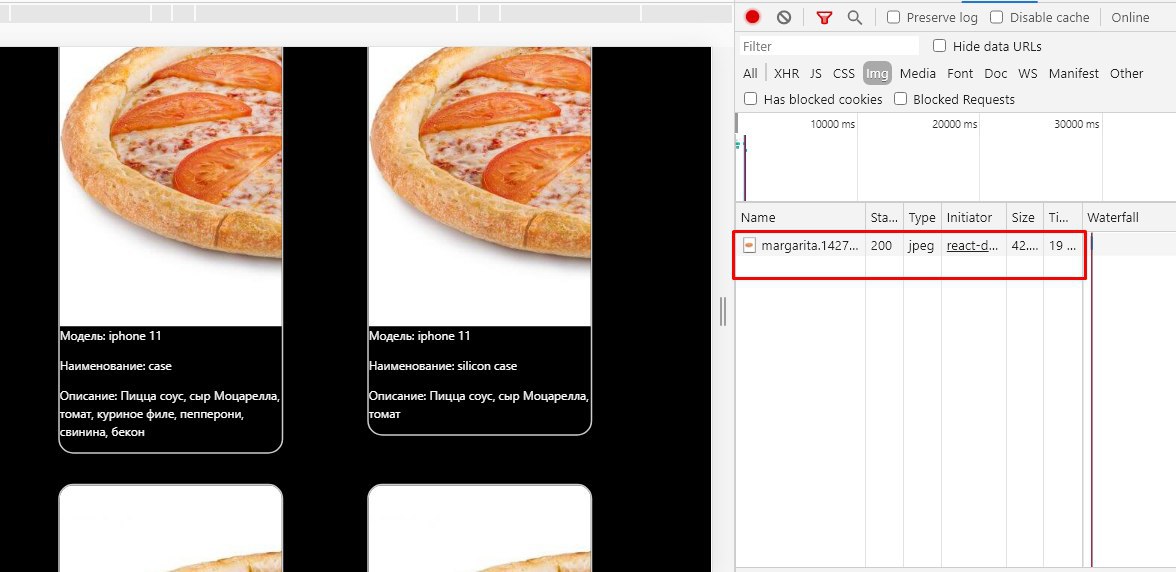The height and width of the screenshot is (572, 1176).
Task: Sort by Waterfall column header
Action: (x=1129, y=217)
